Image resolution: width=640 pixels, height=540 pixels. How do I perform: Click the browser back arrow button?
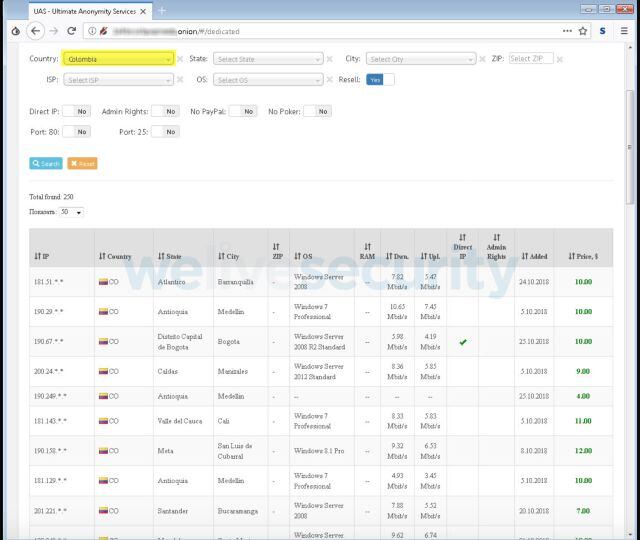(x=34, y=31)
